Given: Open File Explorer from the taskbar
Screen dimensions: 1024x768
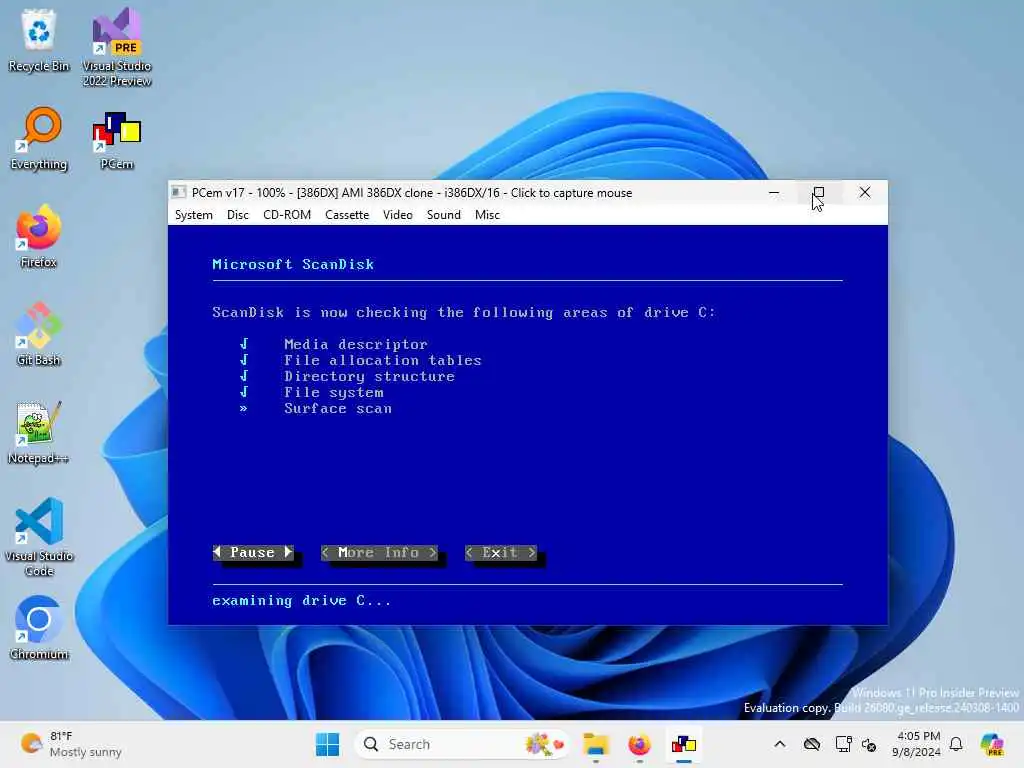Looking at the screenshot, I should (x=595, y=744).
